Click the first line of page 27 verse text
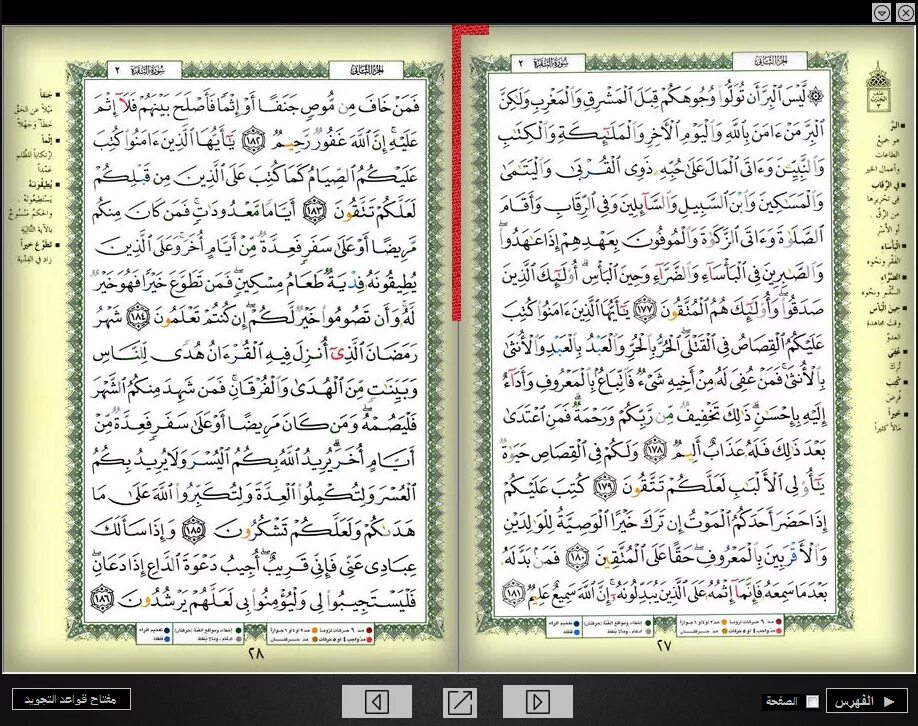Image resolution: width=918 pixels, height=726 pixels. coord(663,97)
